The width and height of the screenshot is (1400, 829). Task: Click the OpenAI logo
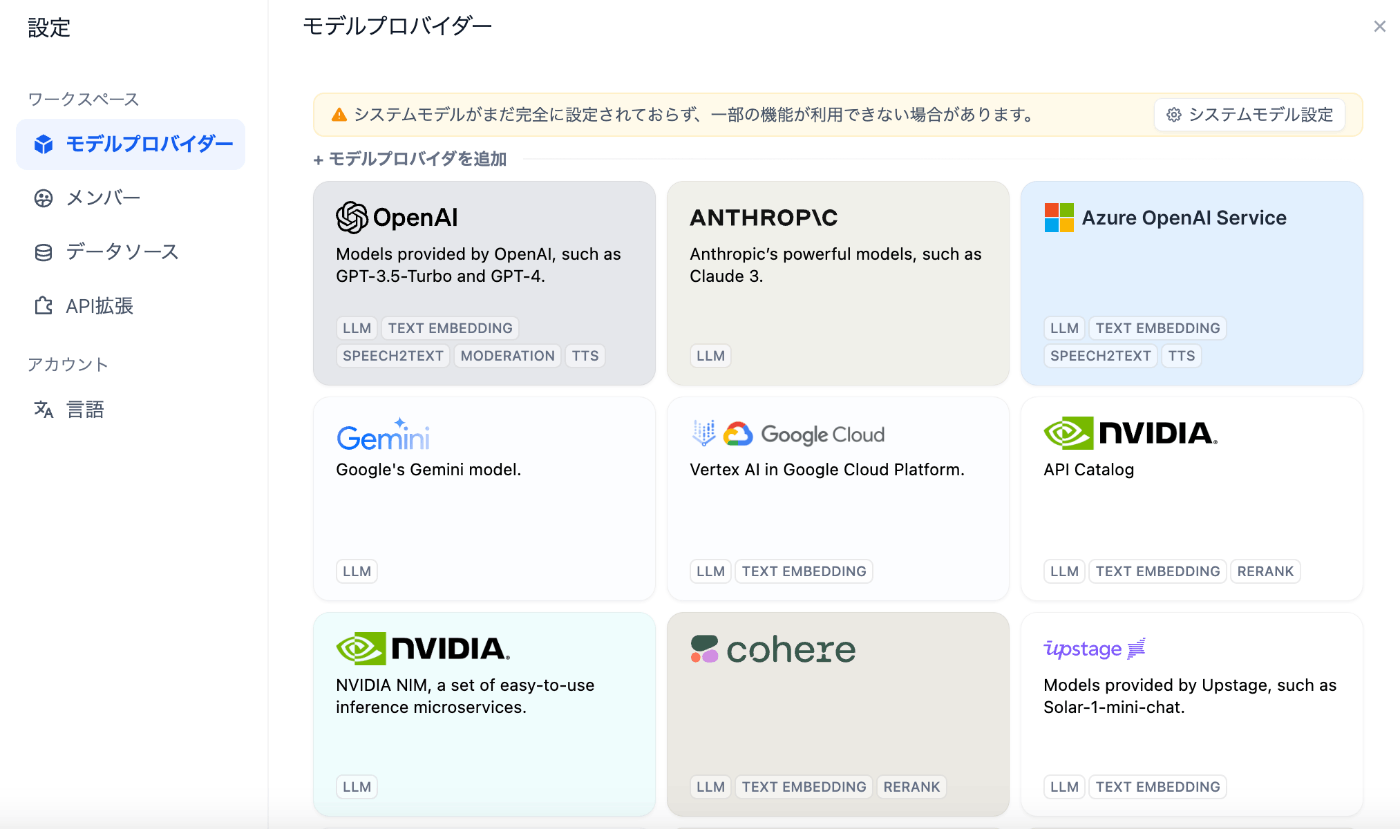(x=397, y=217)
